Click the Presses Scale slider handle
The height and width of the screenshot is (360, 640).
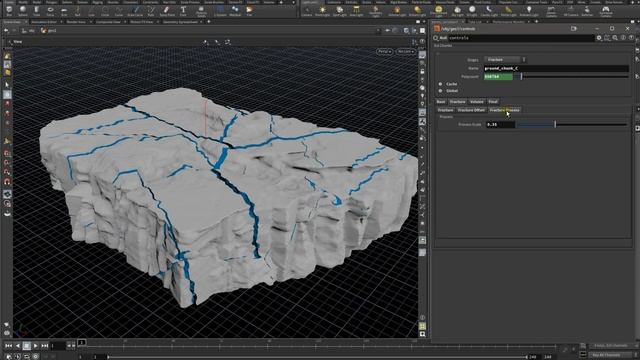tap(555, 124)
